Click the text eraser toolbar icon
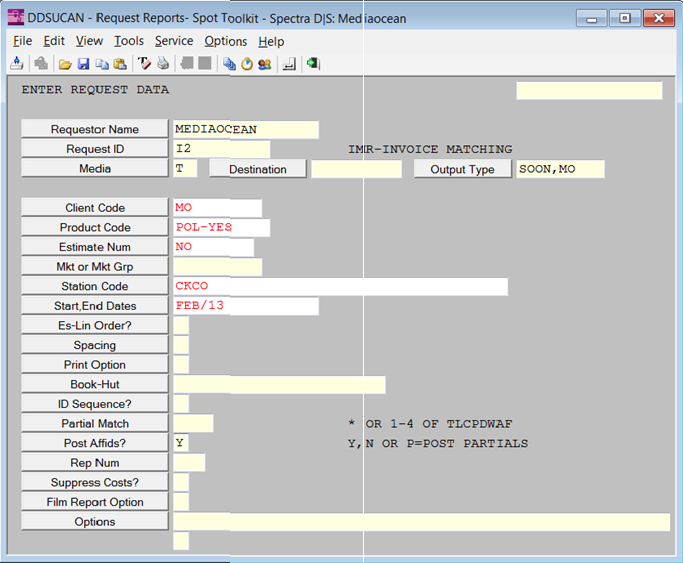683x563 pixels. [x=144, y=64]
